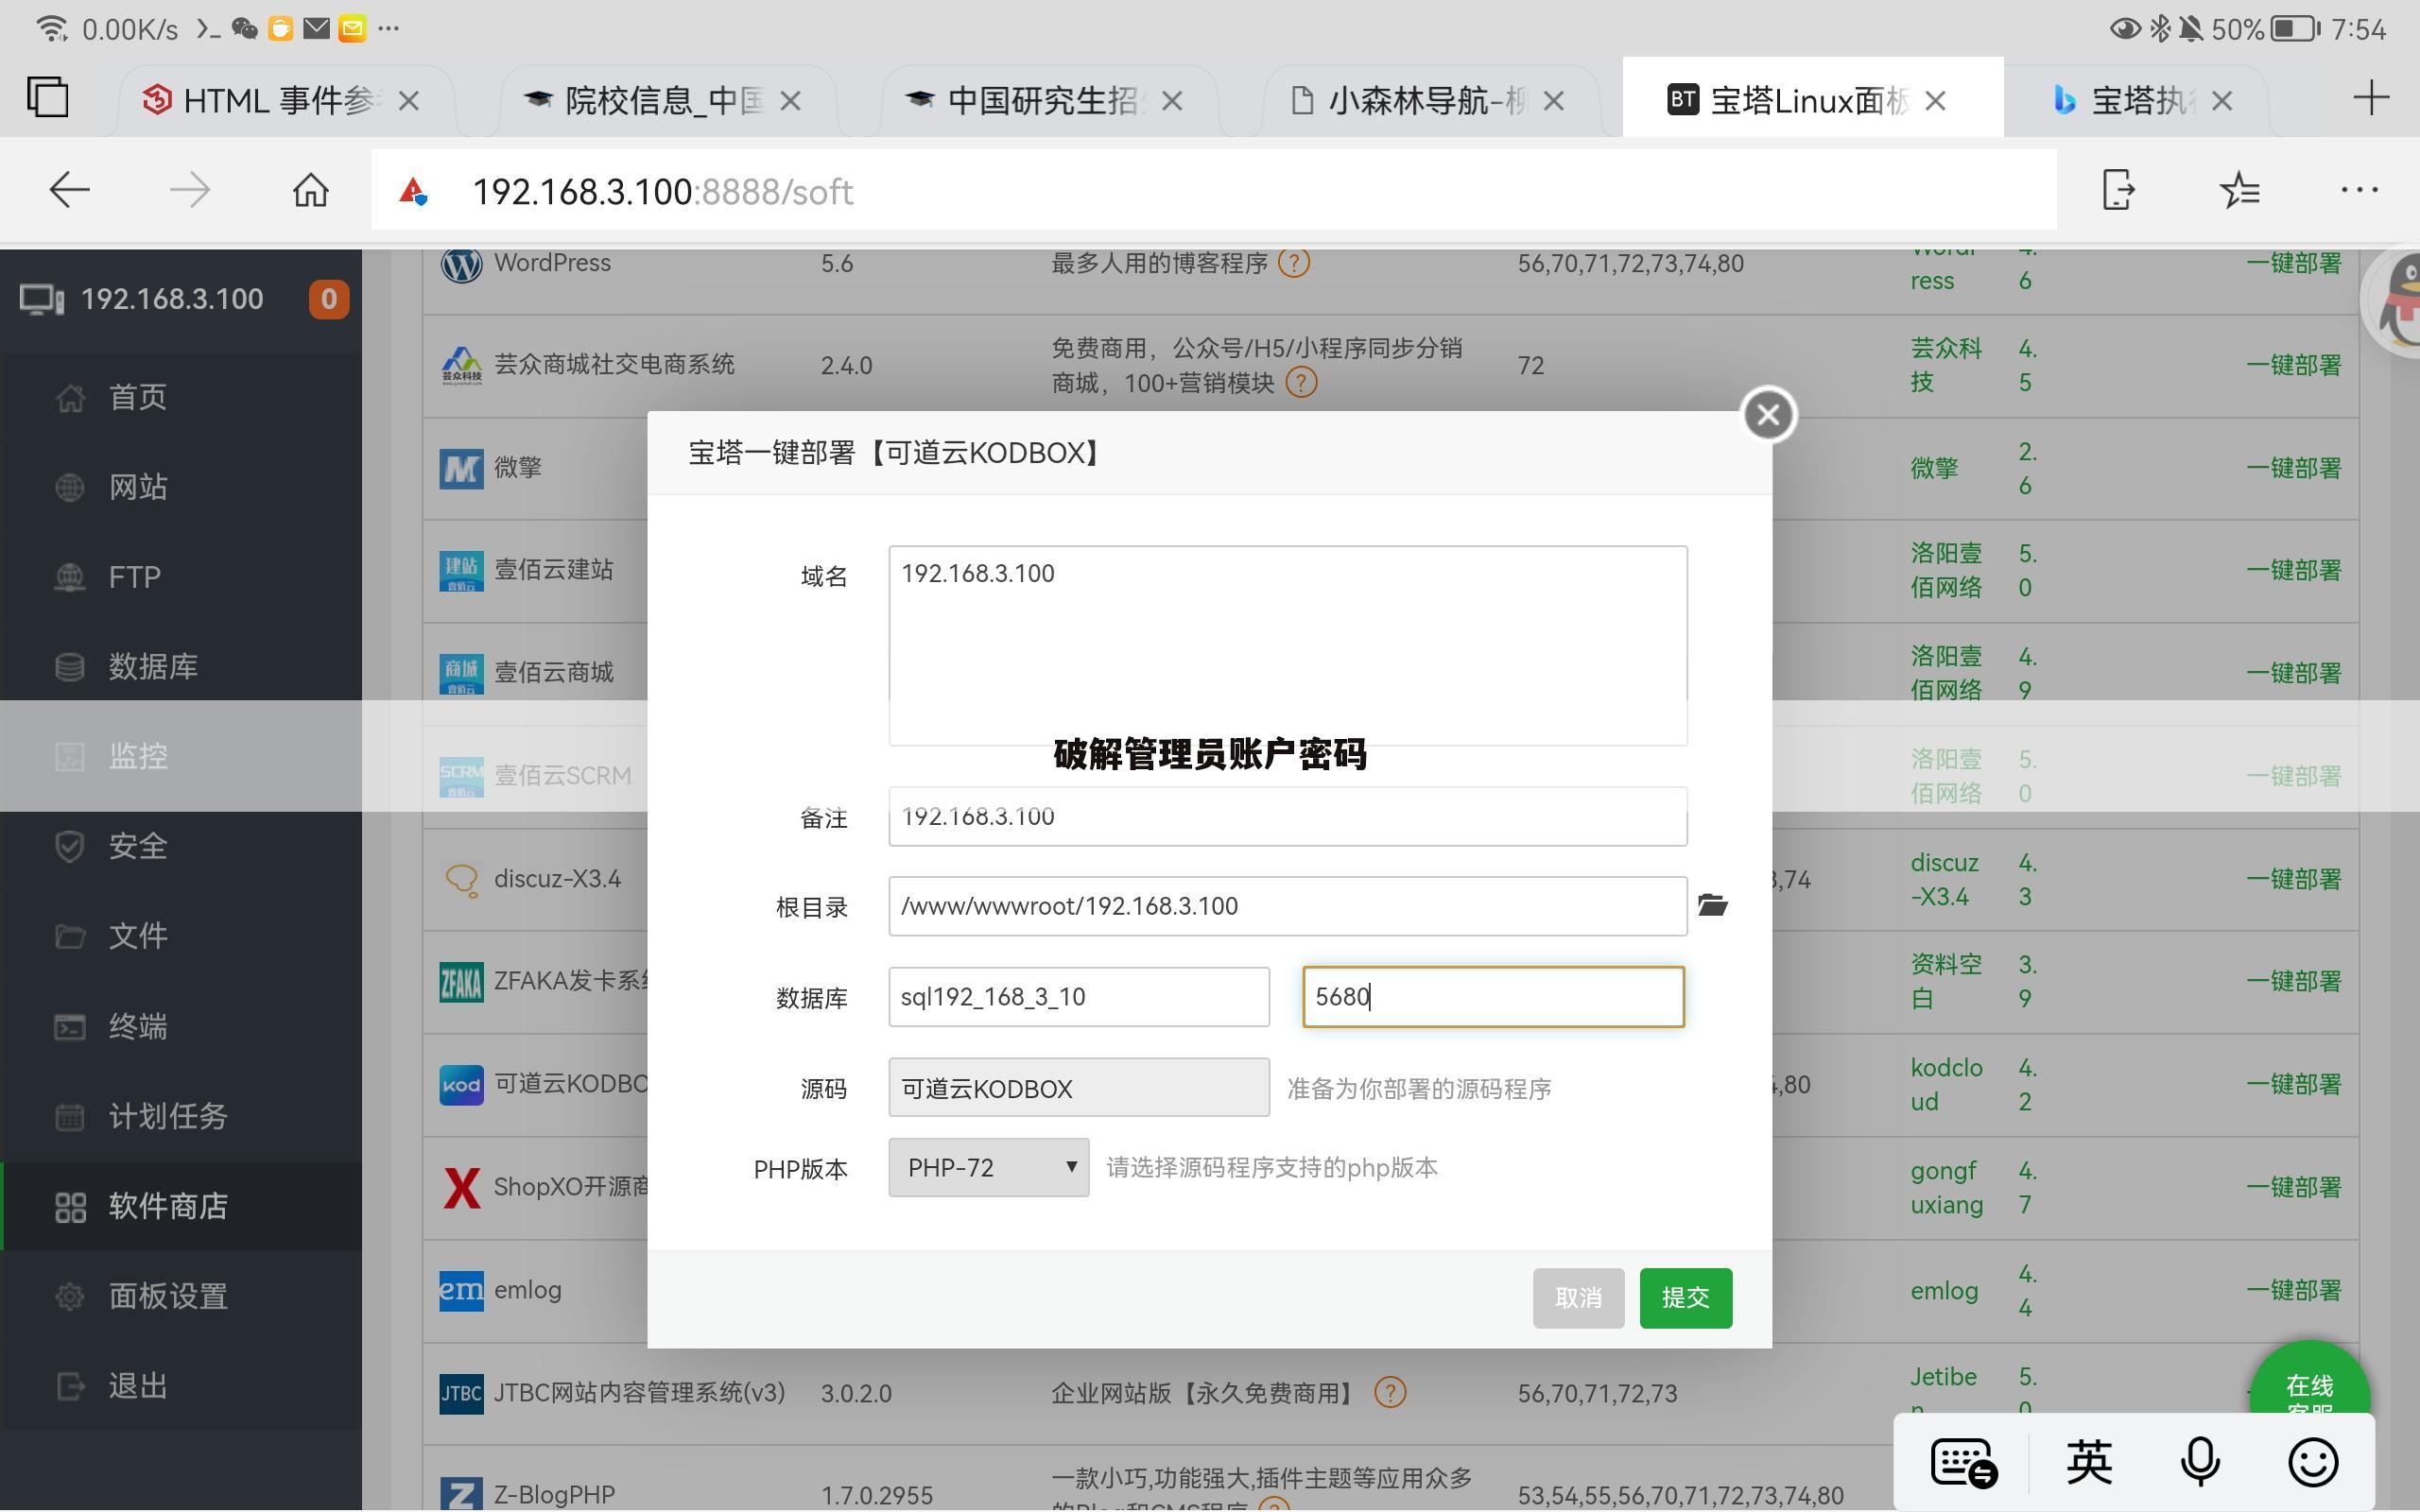
Task: Click the 备注 input field
Action: (1287, 816)
